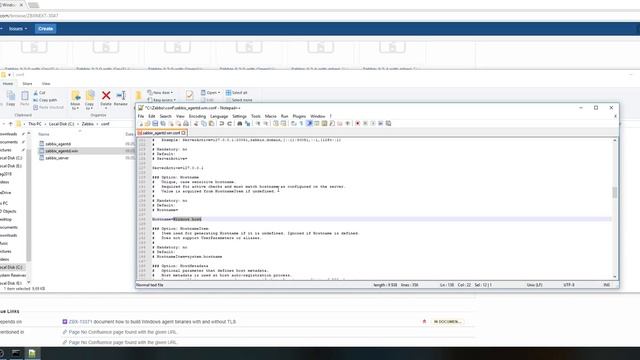This screenshot has width=640, height=360.
Task: Click the Replace icon in Notepad++ toolbar
Action: tap(248, 123)
